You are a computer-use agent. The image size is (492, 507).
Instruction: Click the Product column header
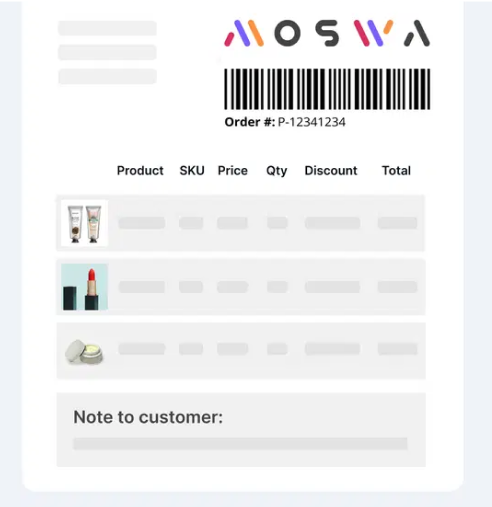(x=140, y=171)
